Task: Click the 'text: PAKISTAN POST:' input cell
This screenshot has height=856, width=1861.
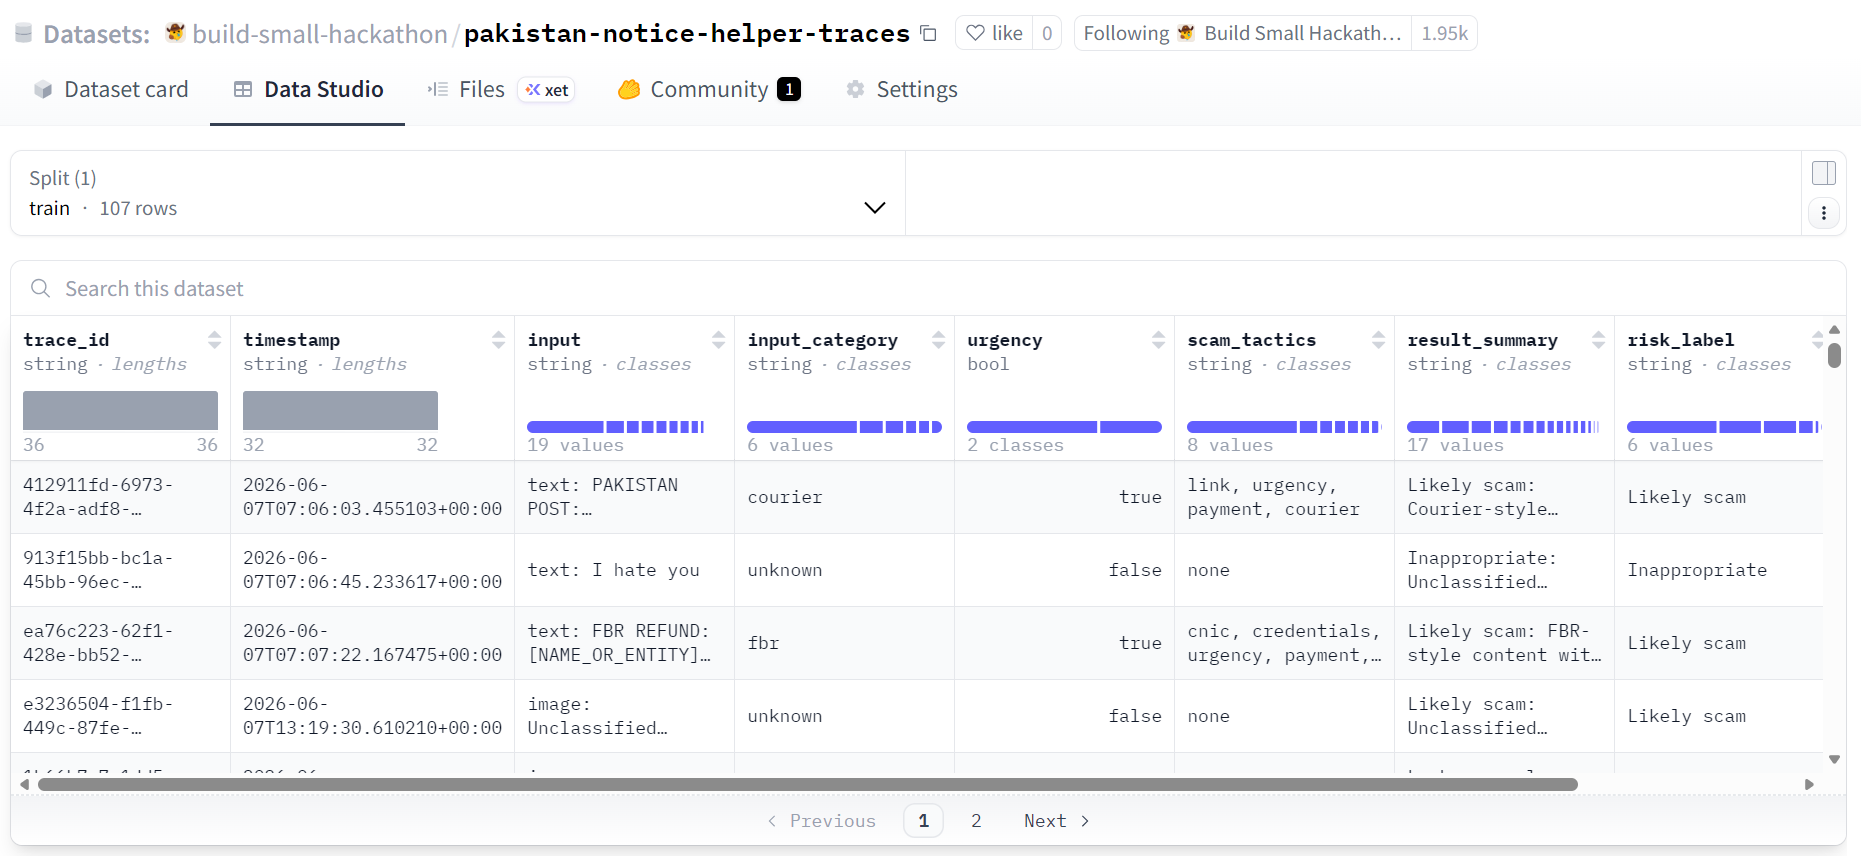Action: [x=624, y=497]
